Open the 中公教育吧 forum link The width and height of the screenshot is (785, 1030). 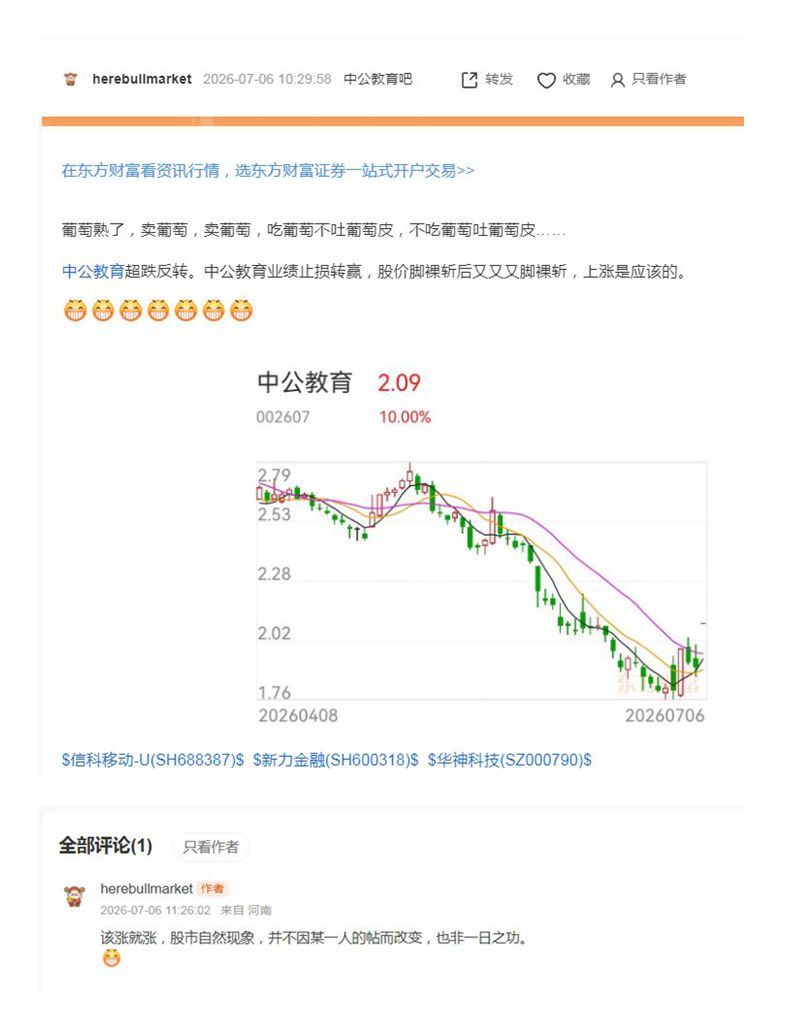point(378,79)
